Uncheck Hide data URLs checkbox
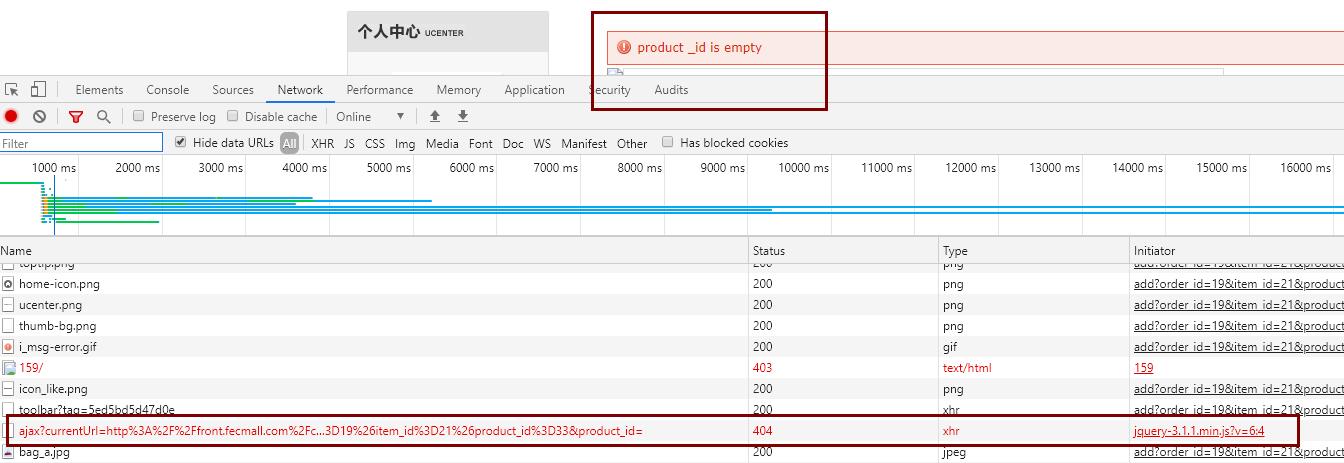 coord(180,142)
